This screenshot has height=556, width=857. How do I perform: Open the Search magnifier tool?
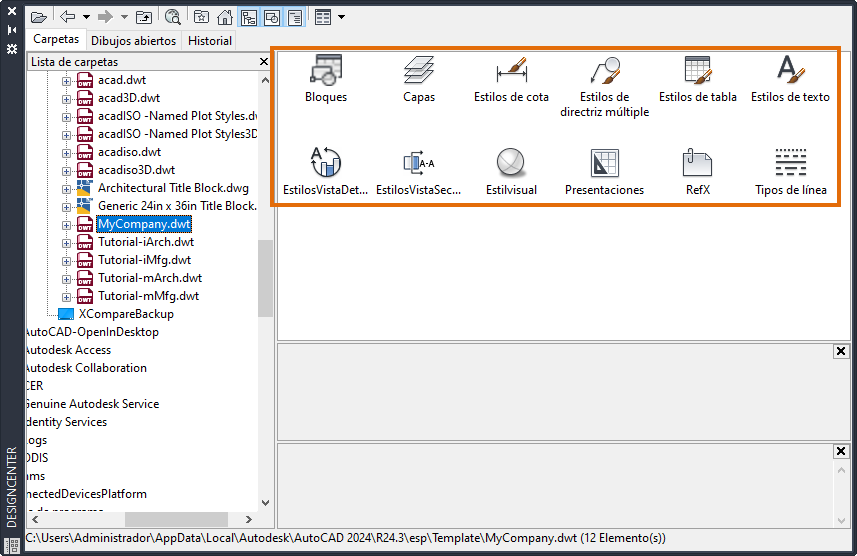173,17
